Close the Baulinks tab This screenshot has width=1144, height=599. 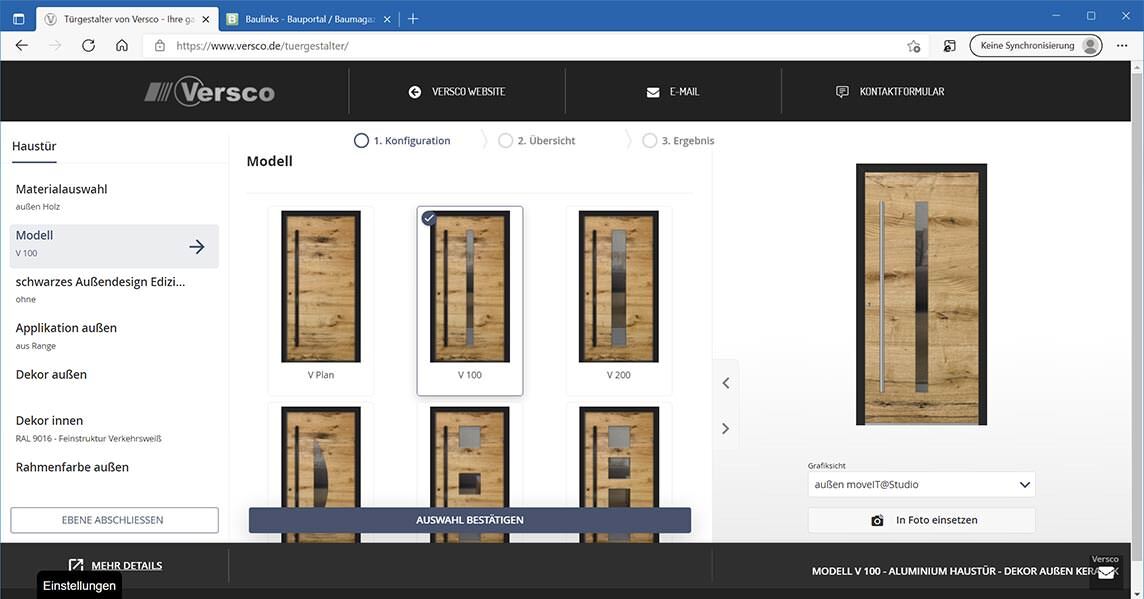point(387,19)
